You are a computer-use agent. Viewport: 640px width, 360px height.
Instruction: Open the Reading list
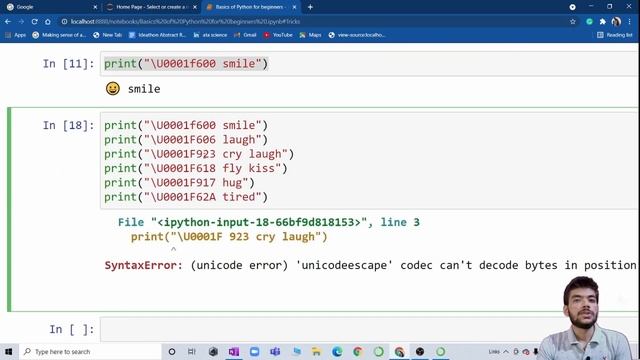pos(615,35)
